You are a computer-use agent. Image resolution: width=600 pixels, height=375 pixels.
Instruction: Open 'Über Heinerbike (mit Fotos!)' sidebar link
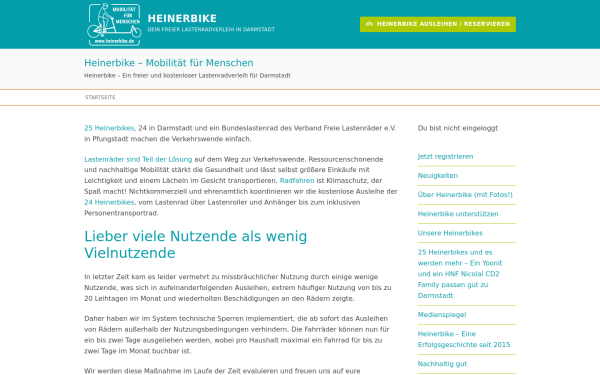tap(465, 195)
